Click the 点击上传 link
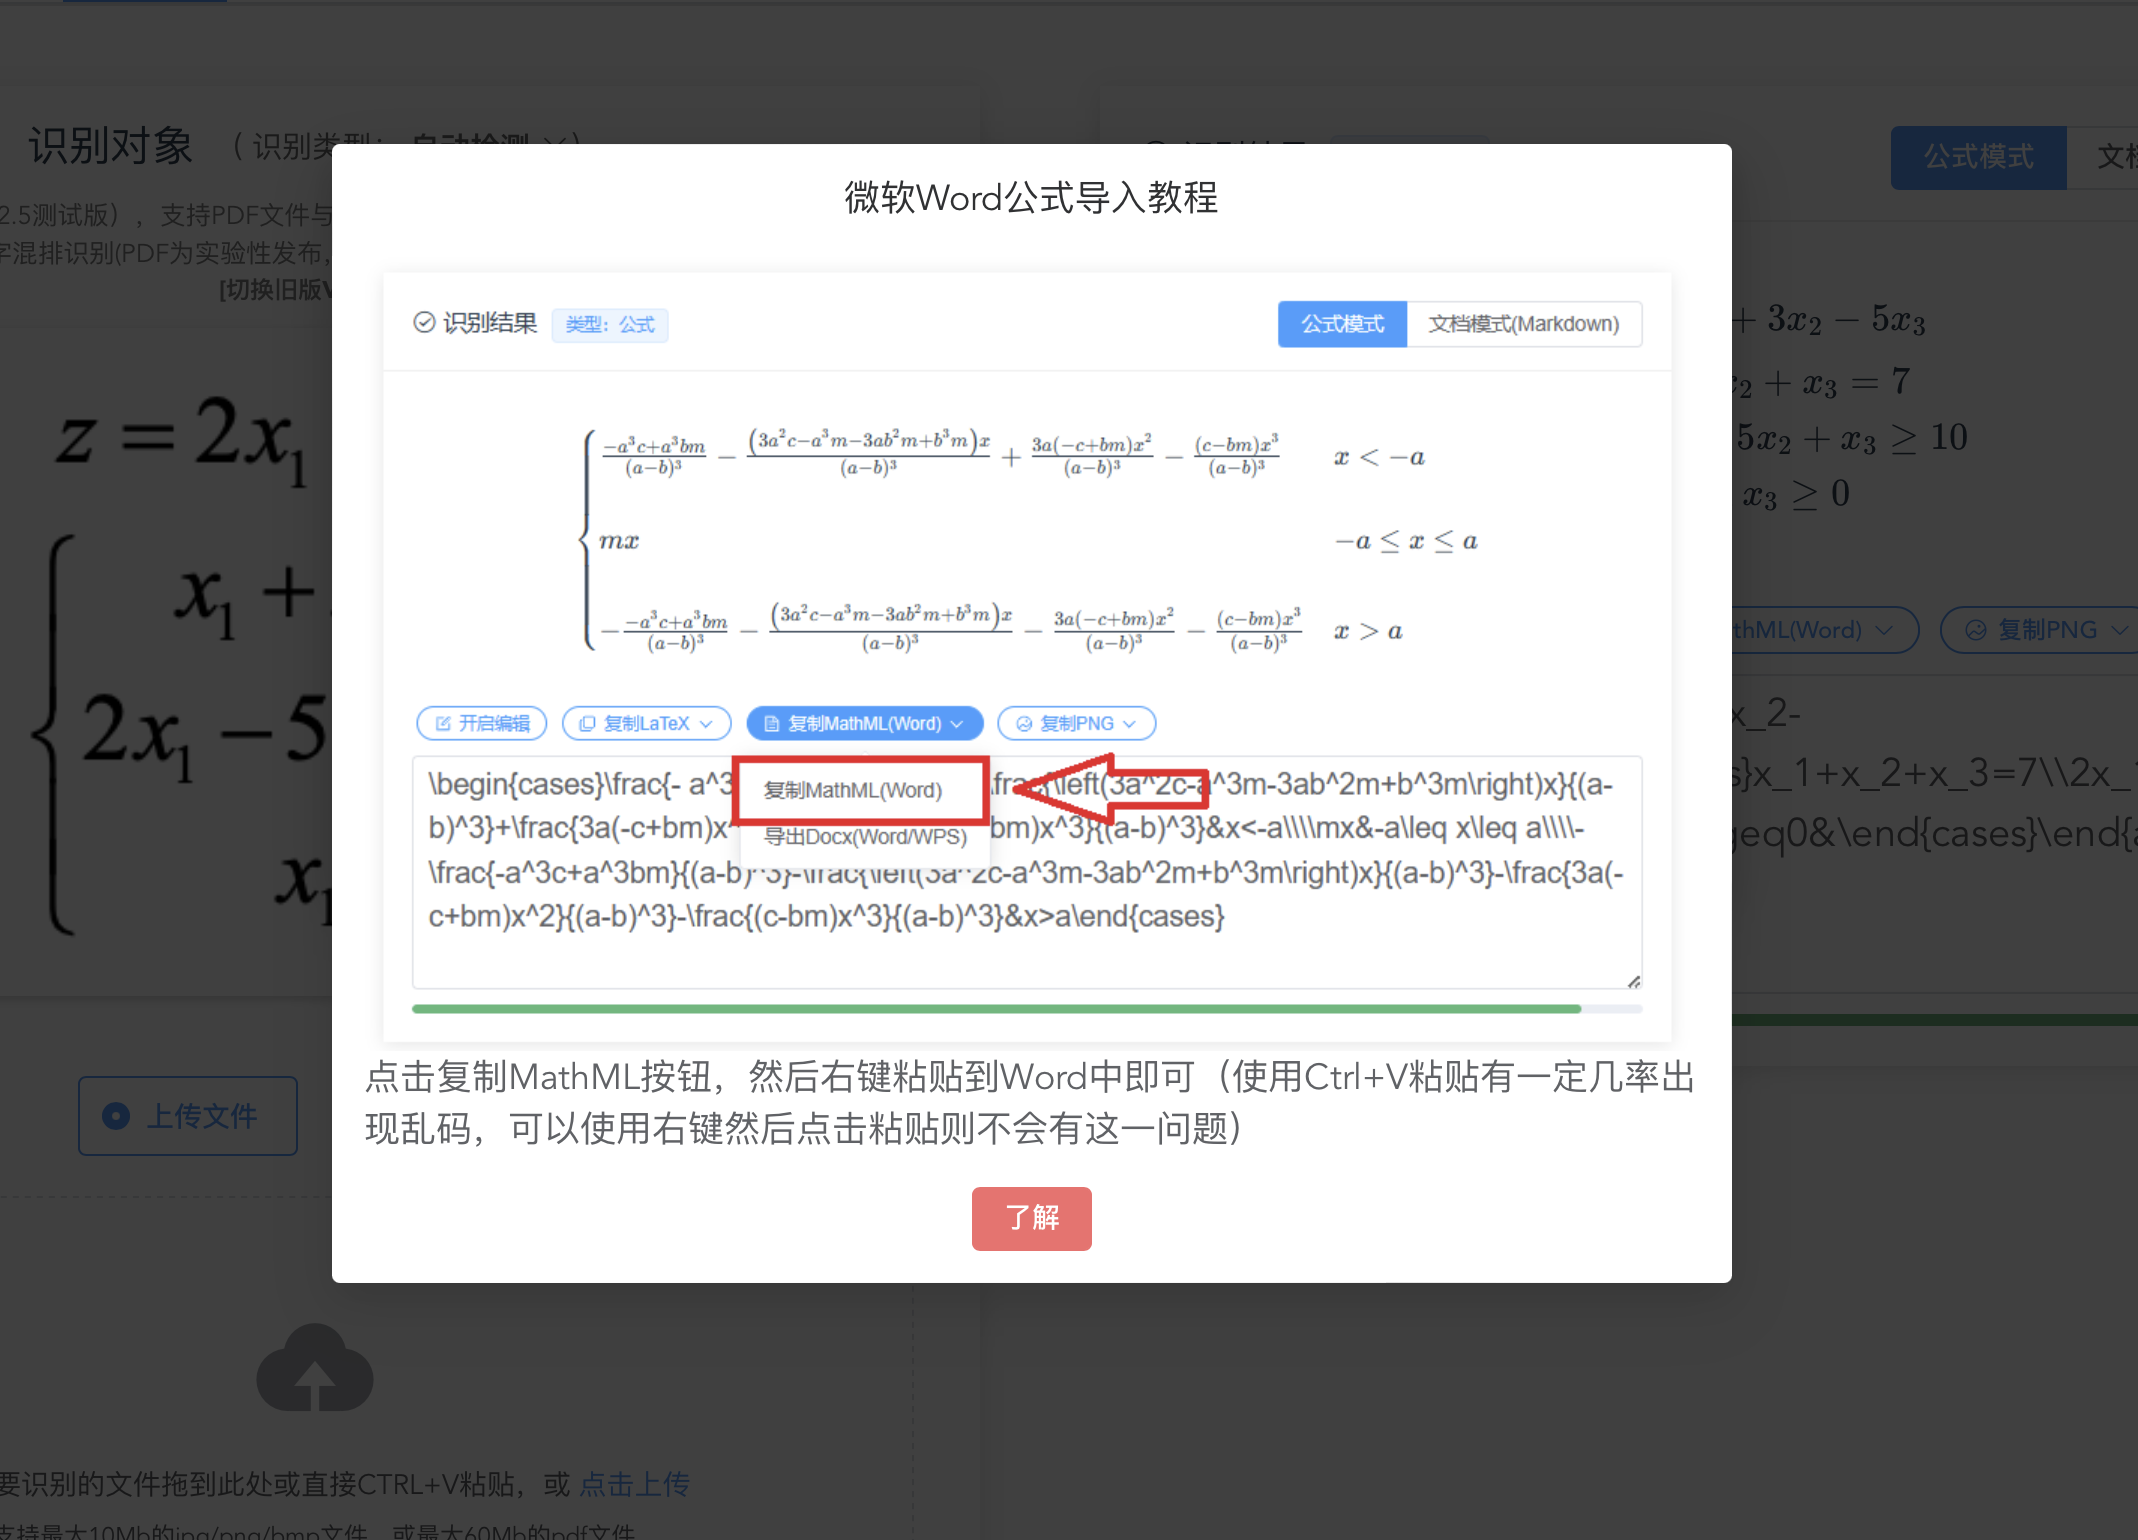The image size is (2138, 1540). [634, 1483]
